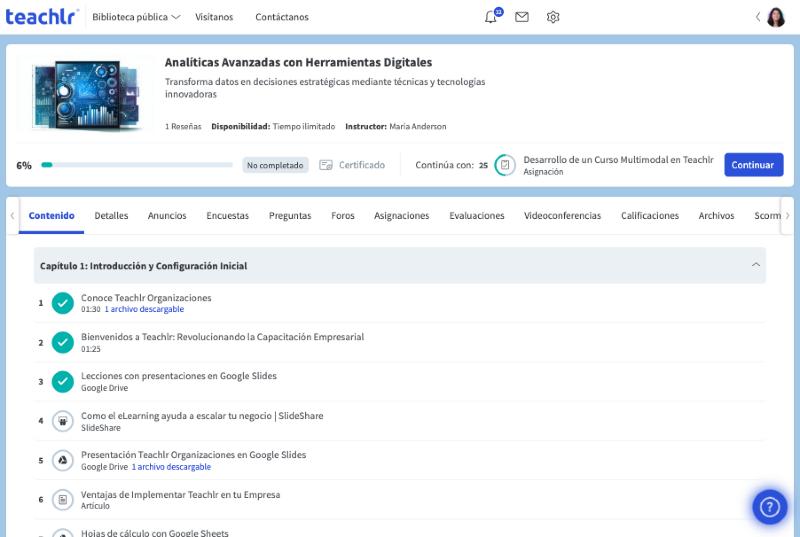Viewport: 800px width, 537px height.
Task: Expand the Biblioteca pública dropdown
Action: (x=136, y=17)
